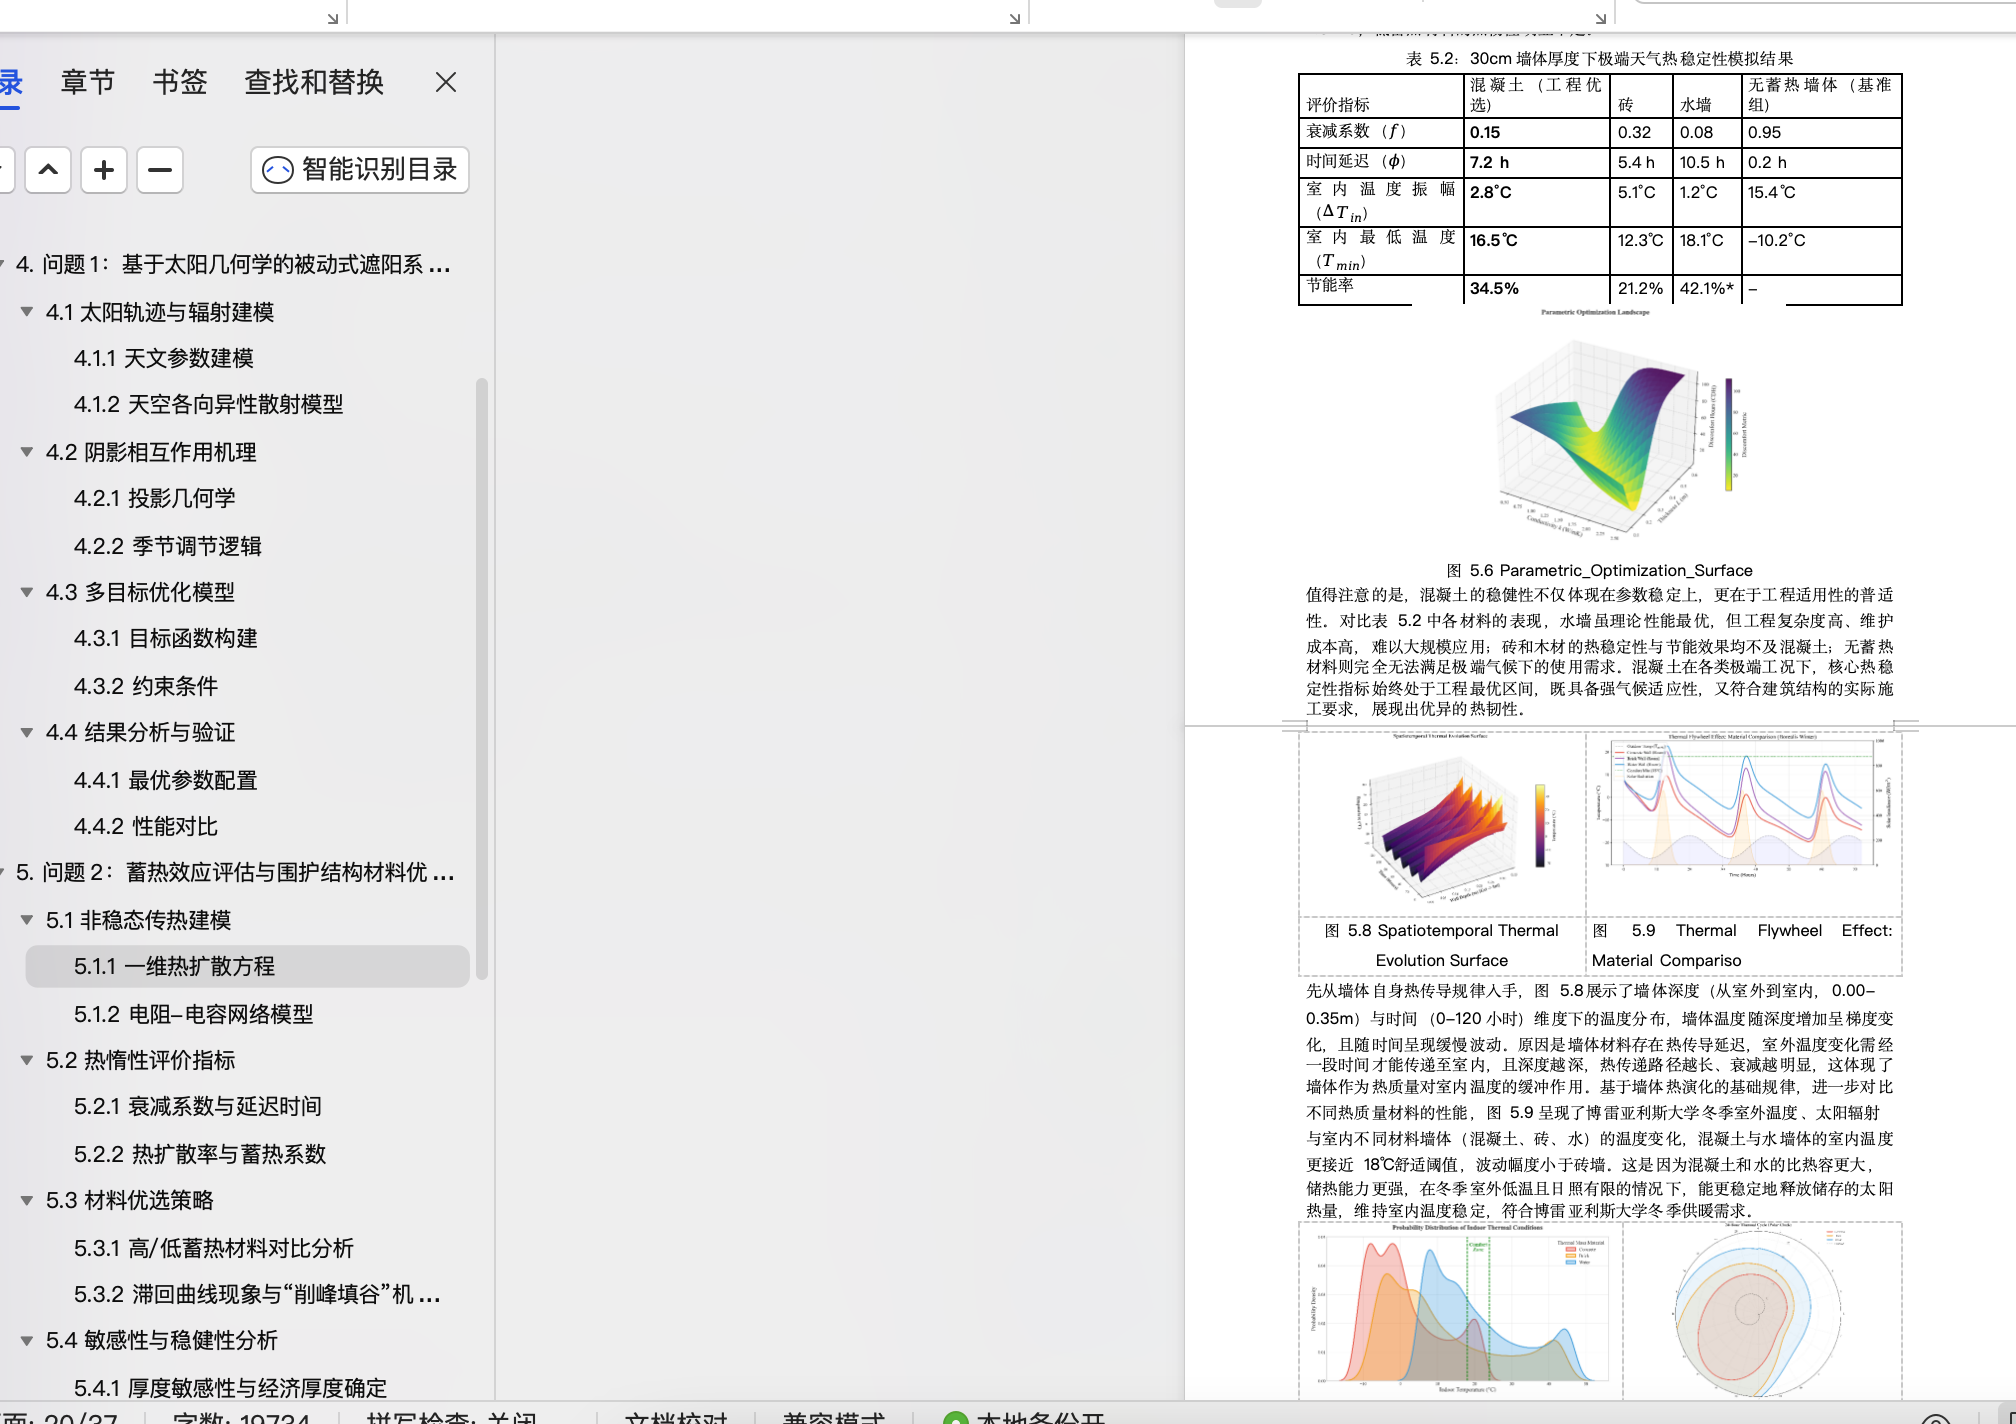Click the probability distribution chart
Viewport: 2016px width, 1424px height.
(1460, 1310)
